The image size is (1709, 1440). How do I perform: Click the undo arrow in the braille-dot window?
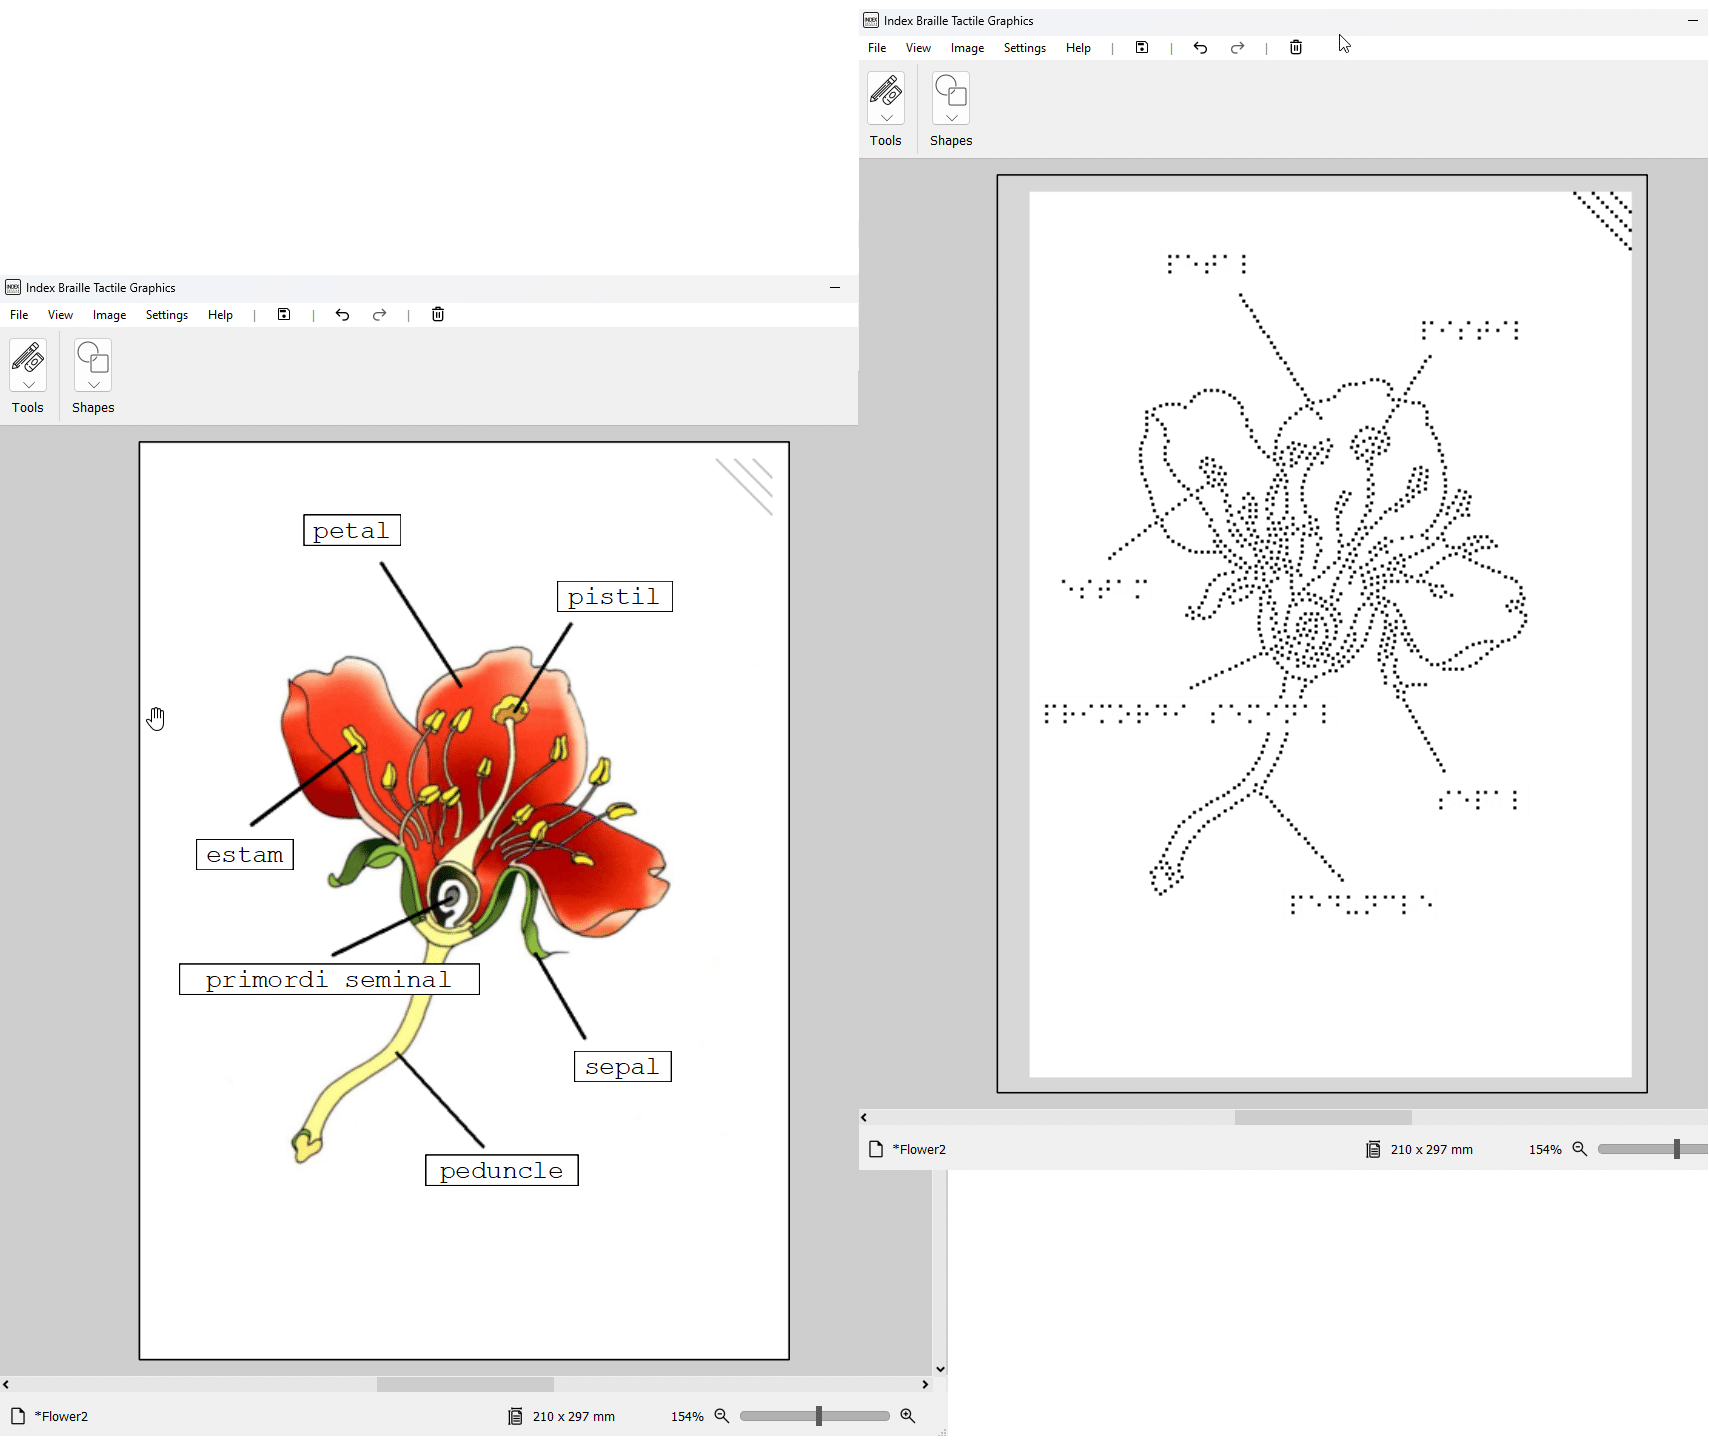[1200, 48]
